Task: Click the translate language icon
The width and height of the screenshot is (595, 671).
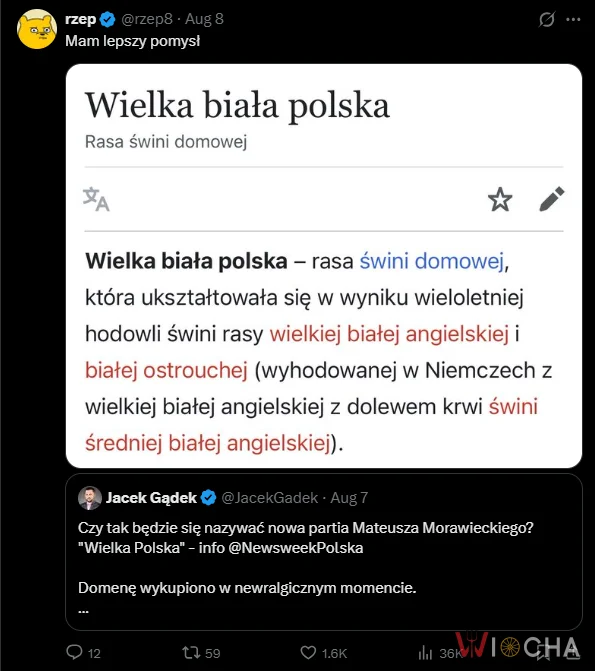Action: [96, 199]
